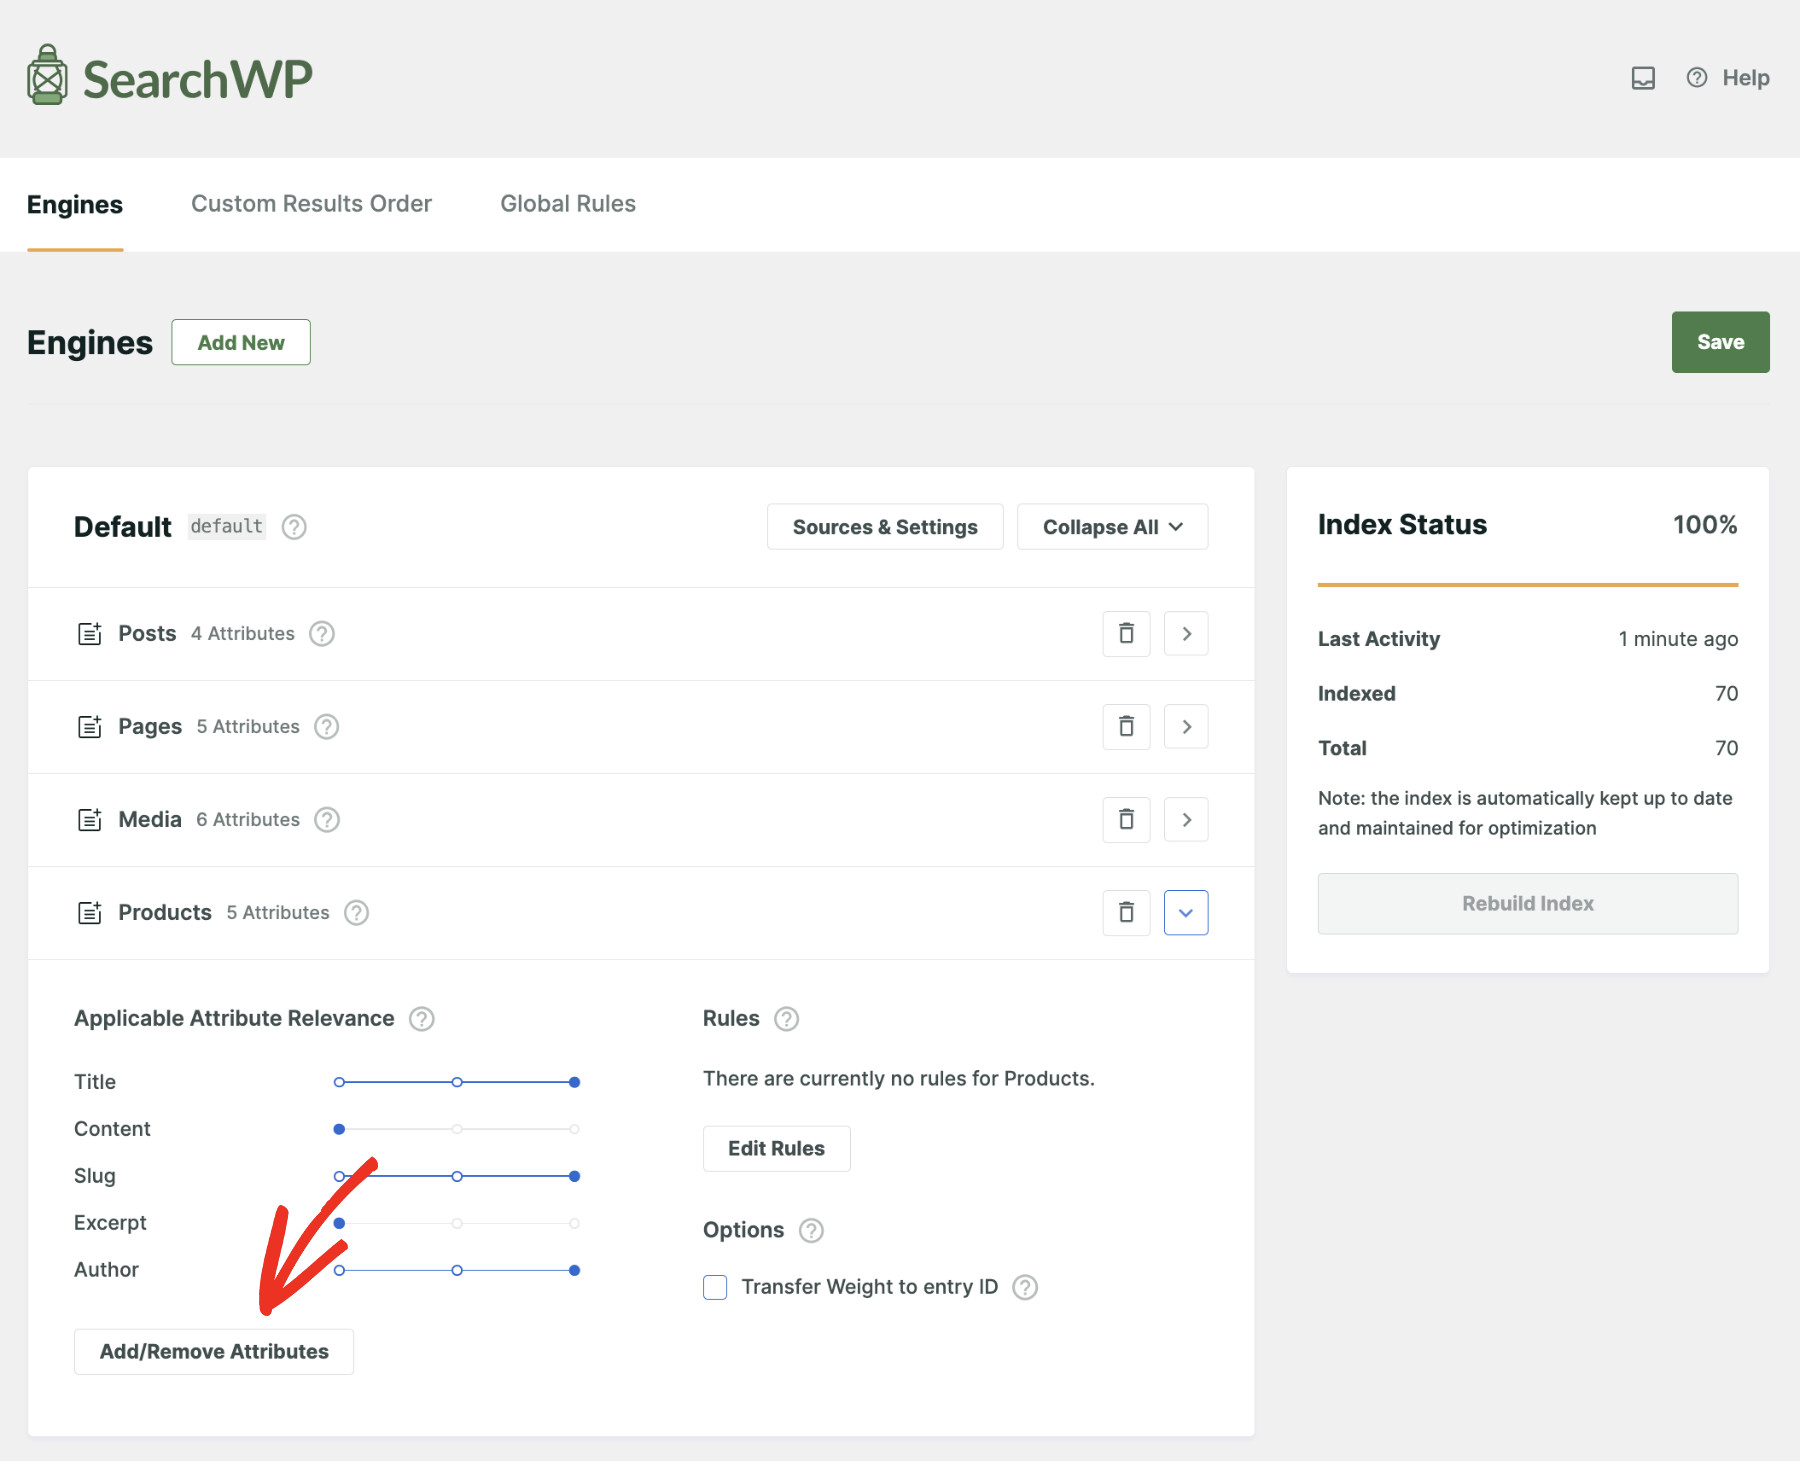Click the "Media" source name
The image size is (1800, 1461).
point(150,820)
